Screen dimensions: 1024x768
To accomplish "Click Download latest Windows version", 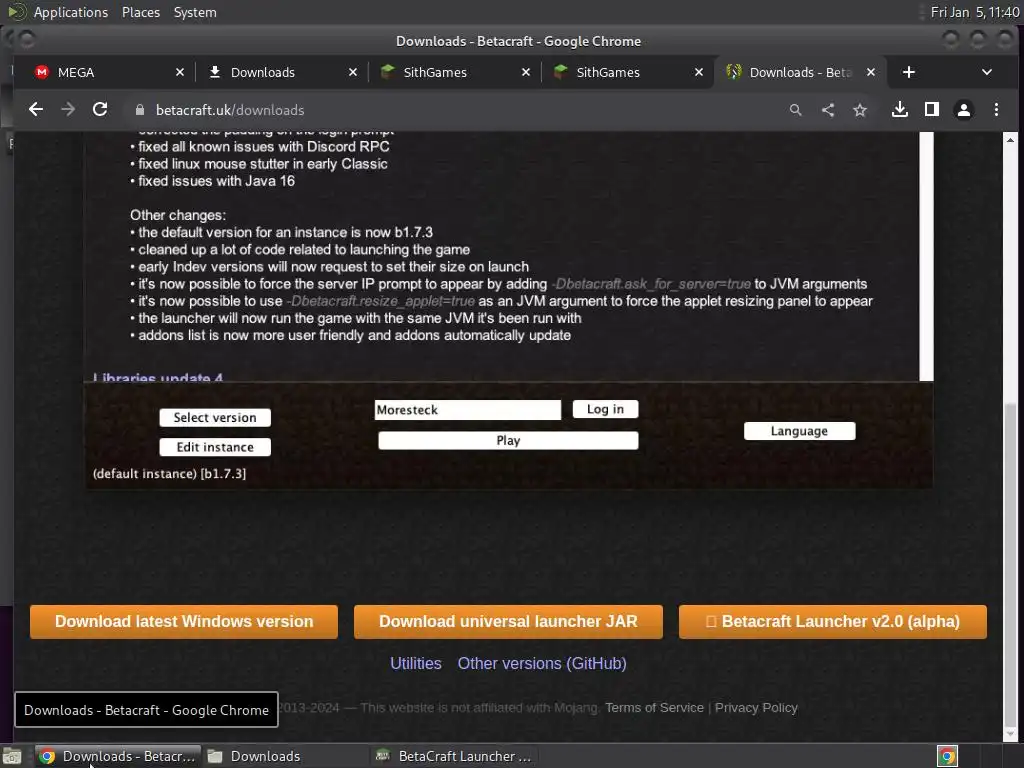I will (184, 621).
